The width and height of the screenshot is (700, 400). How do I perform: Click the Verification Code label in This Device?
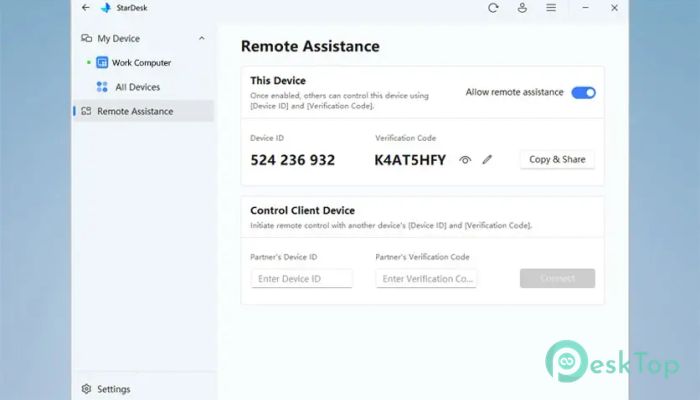[405, 138]
